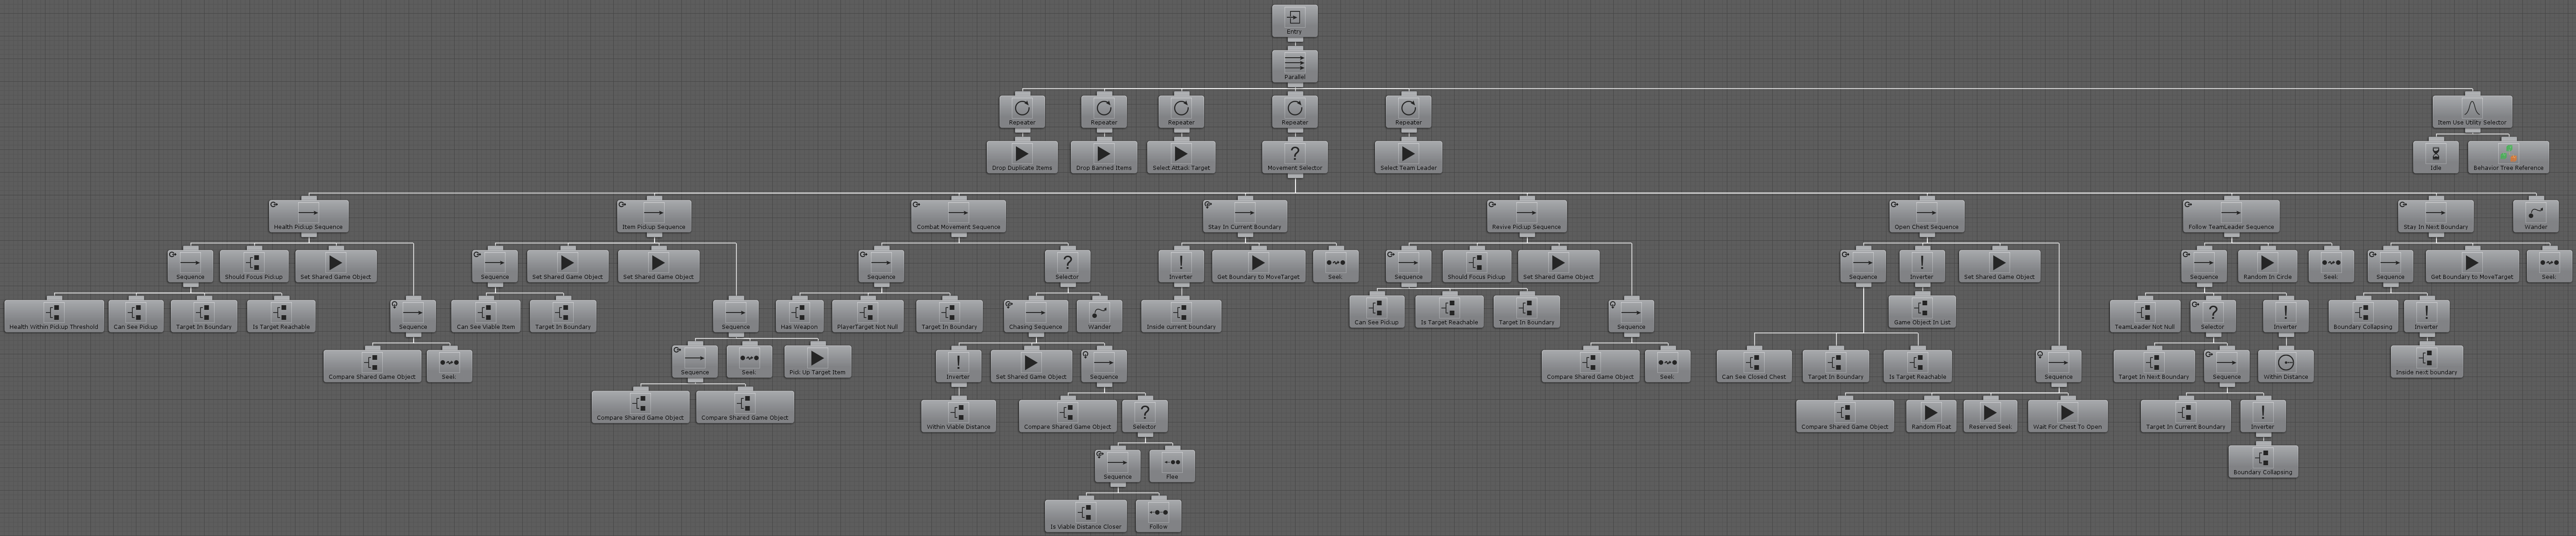
Task: Click the Follow action node
Action: 1158,516
